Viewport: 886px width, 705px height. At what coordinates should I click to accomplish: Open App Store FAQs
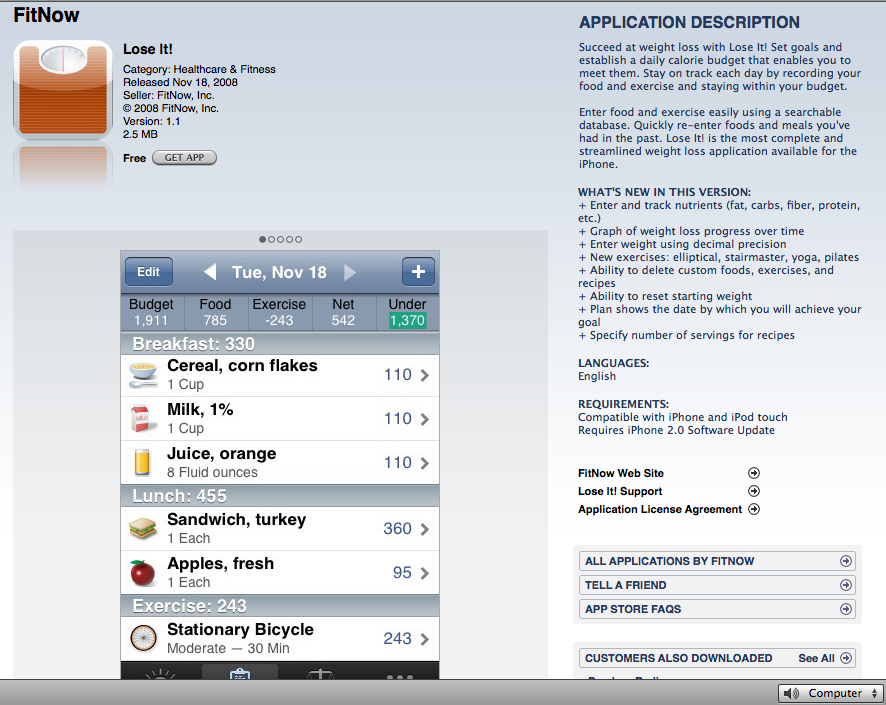click(x=716, y=609)
